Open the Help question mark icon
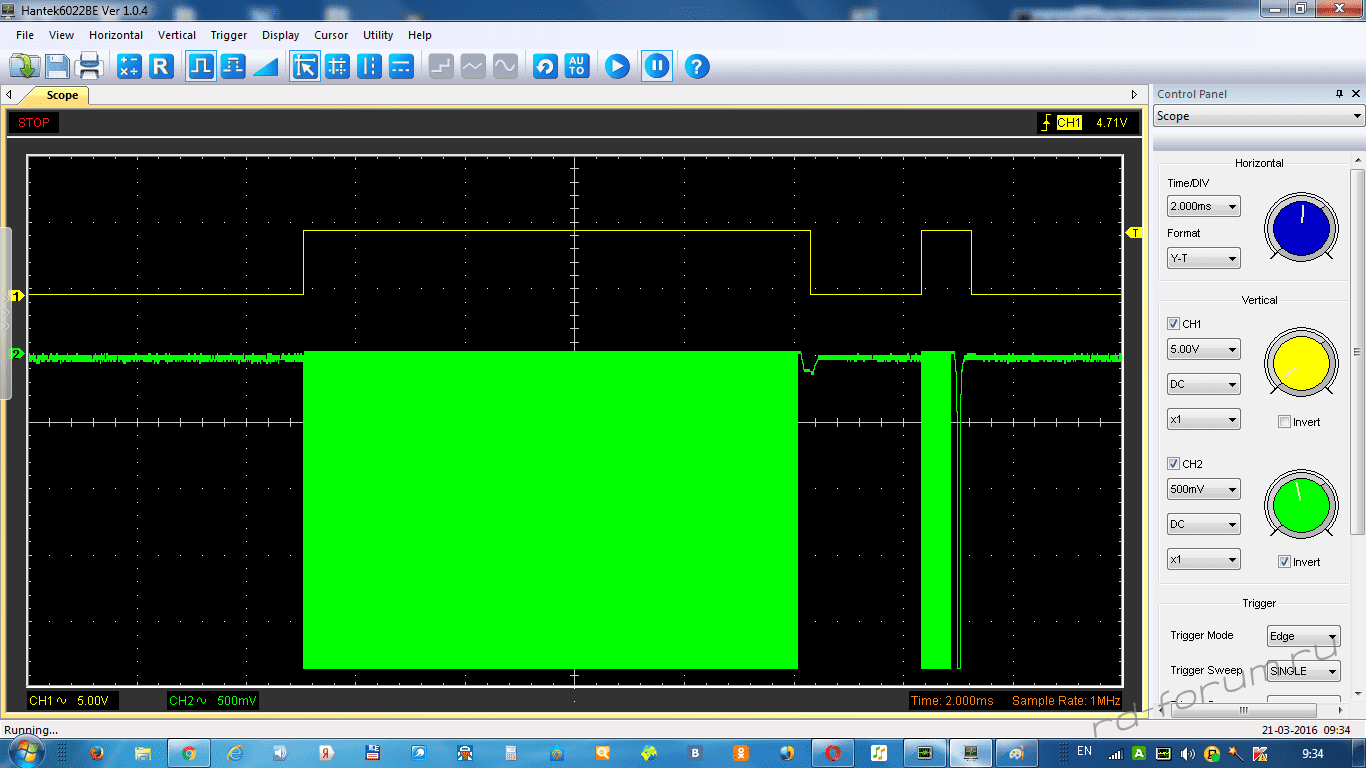Viewport: 1366px width, 768px height. click(x=697, y=67)
